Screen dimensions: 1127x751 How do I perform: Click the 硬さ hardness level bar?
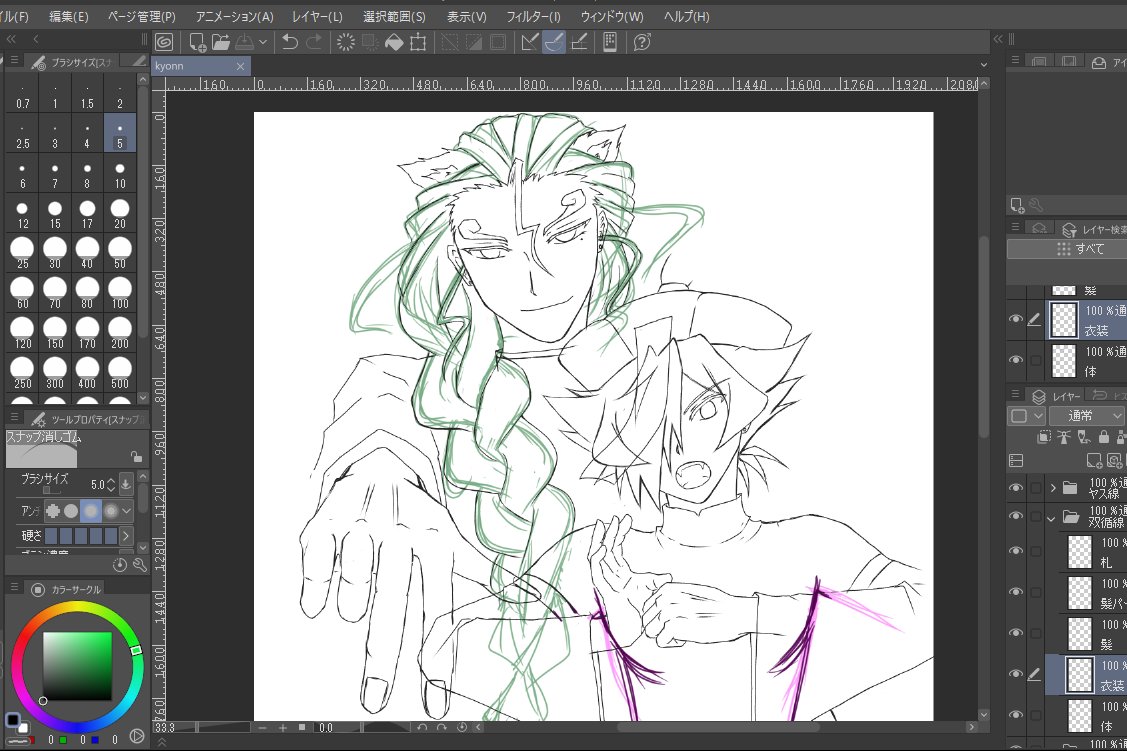coord(81,535)
